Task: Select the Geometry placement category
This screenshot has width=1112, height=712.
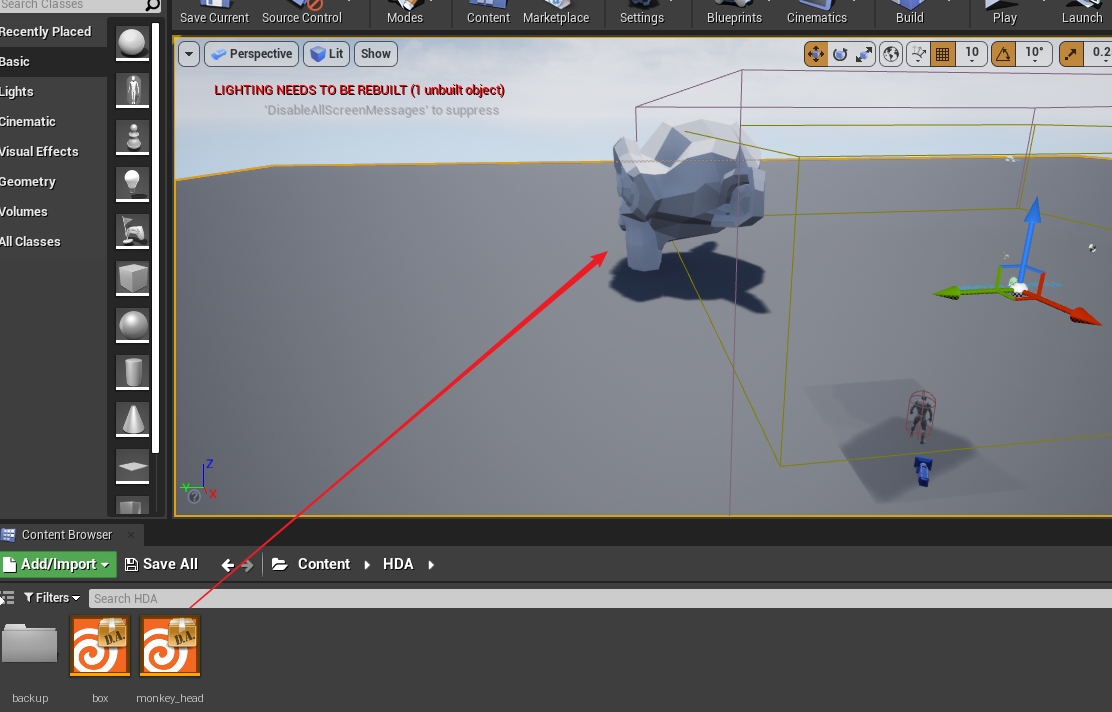Action: [53, 182]
